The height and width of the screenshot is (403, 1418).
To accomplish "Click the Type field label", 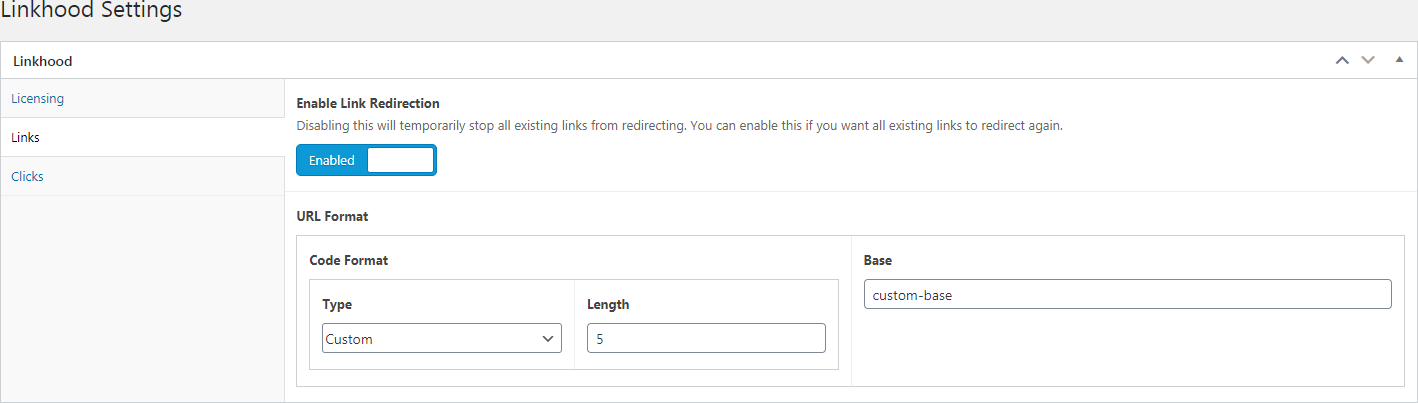I will (337, 304).
